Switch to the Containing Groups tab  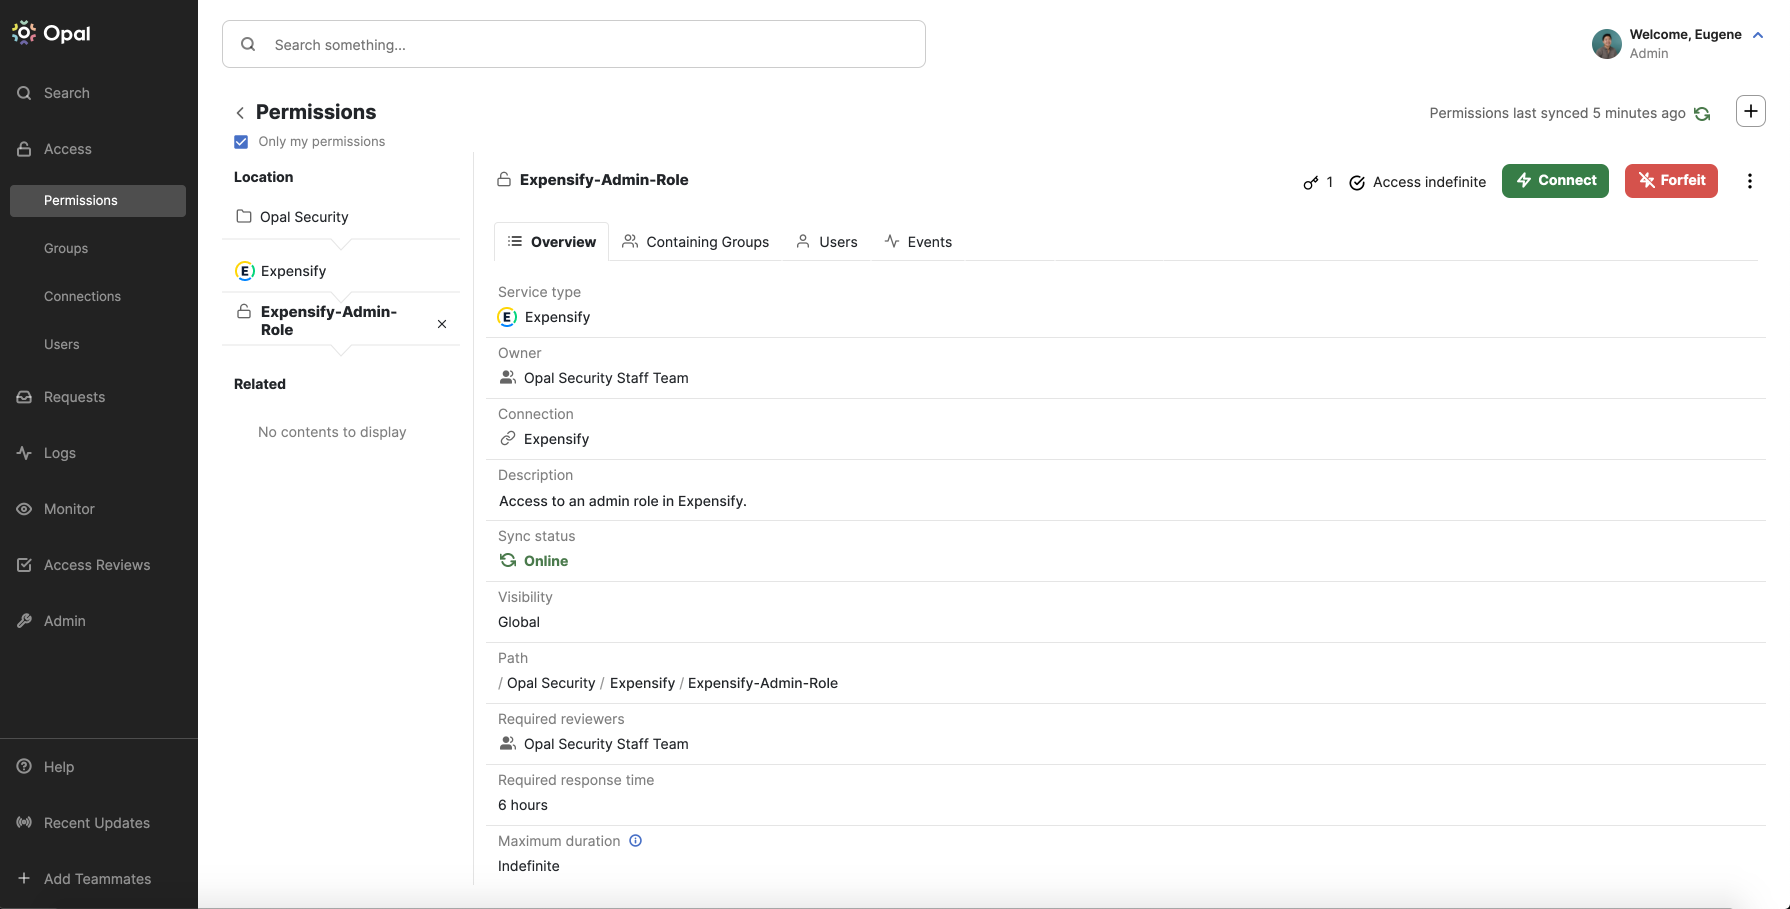696,242
